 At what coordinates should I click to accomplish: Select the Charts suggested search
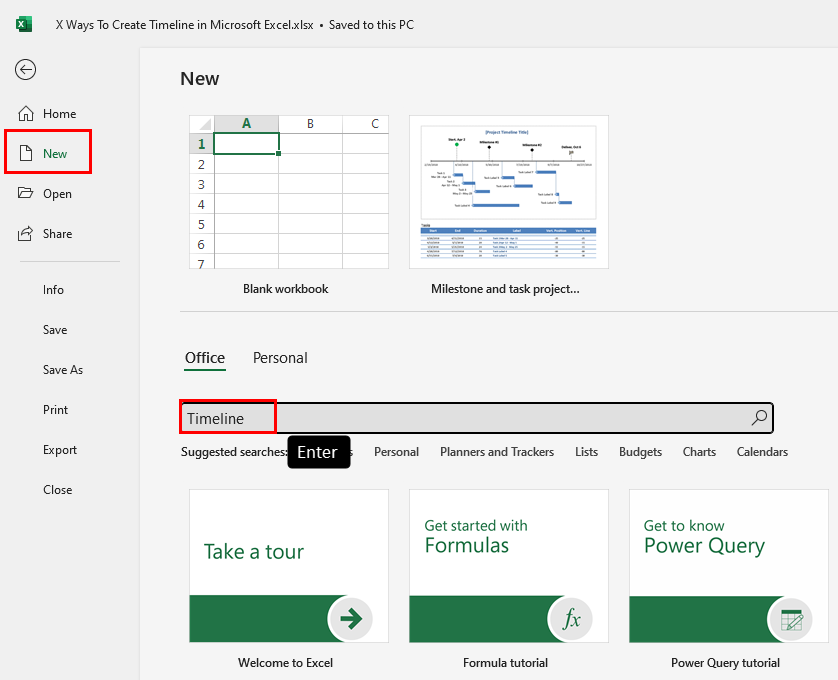pos(699,452)
